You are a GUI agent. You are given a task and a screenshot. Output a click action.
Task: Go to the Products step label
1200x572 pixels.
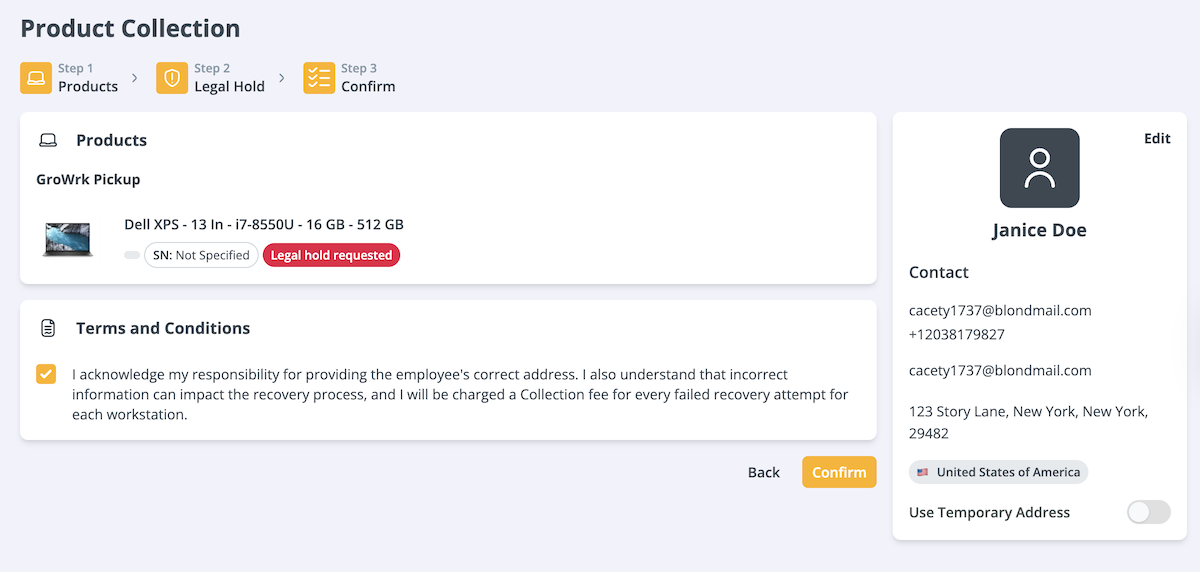88,86
